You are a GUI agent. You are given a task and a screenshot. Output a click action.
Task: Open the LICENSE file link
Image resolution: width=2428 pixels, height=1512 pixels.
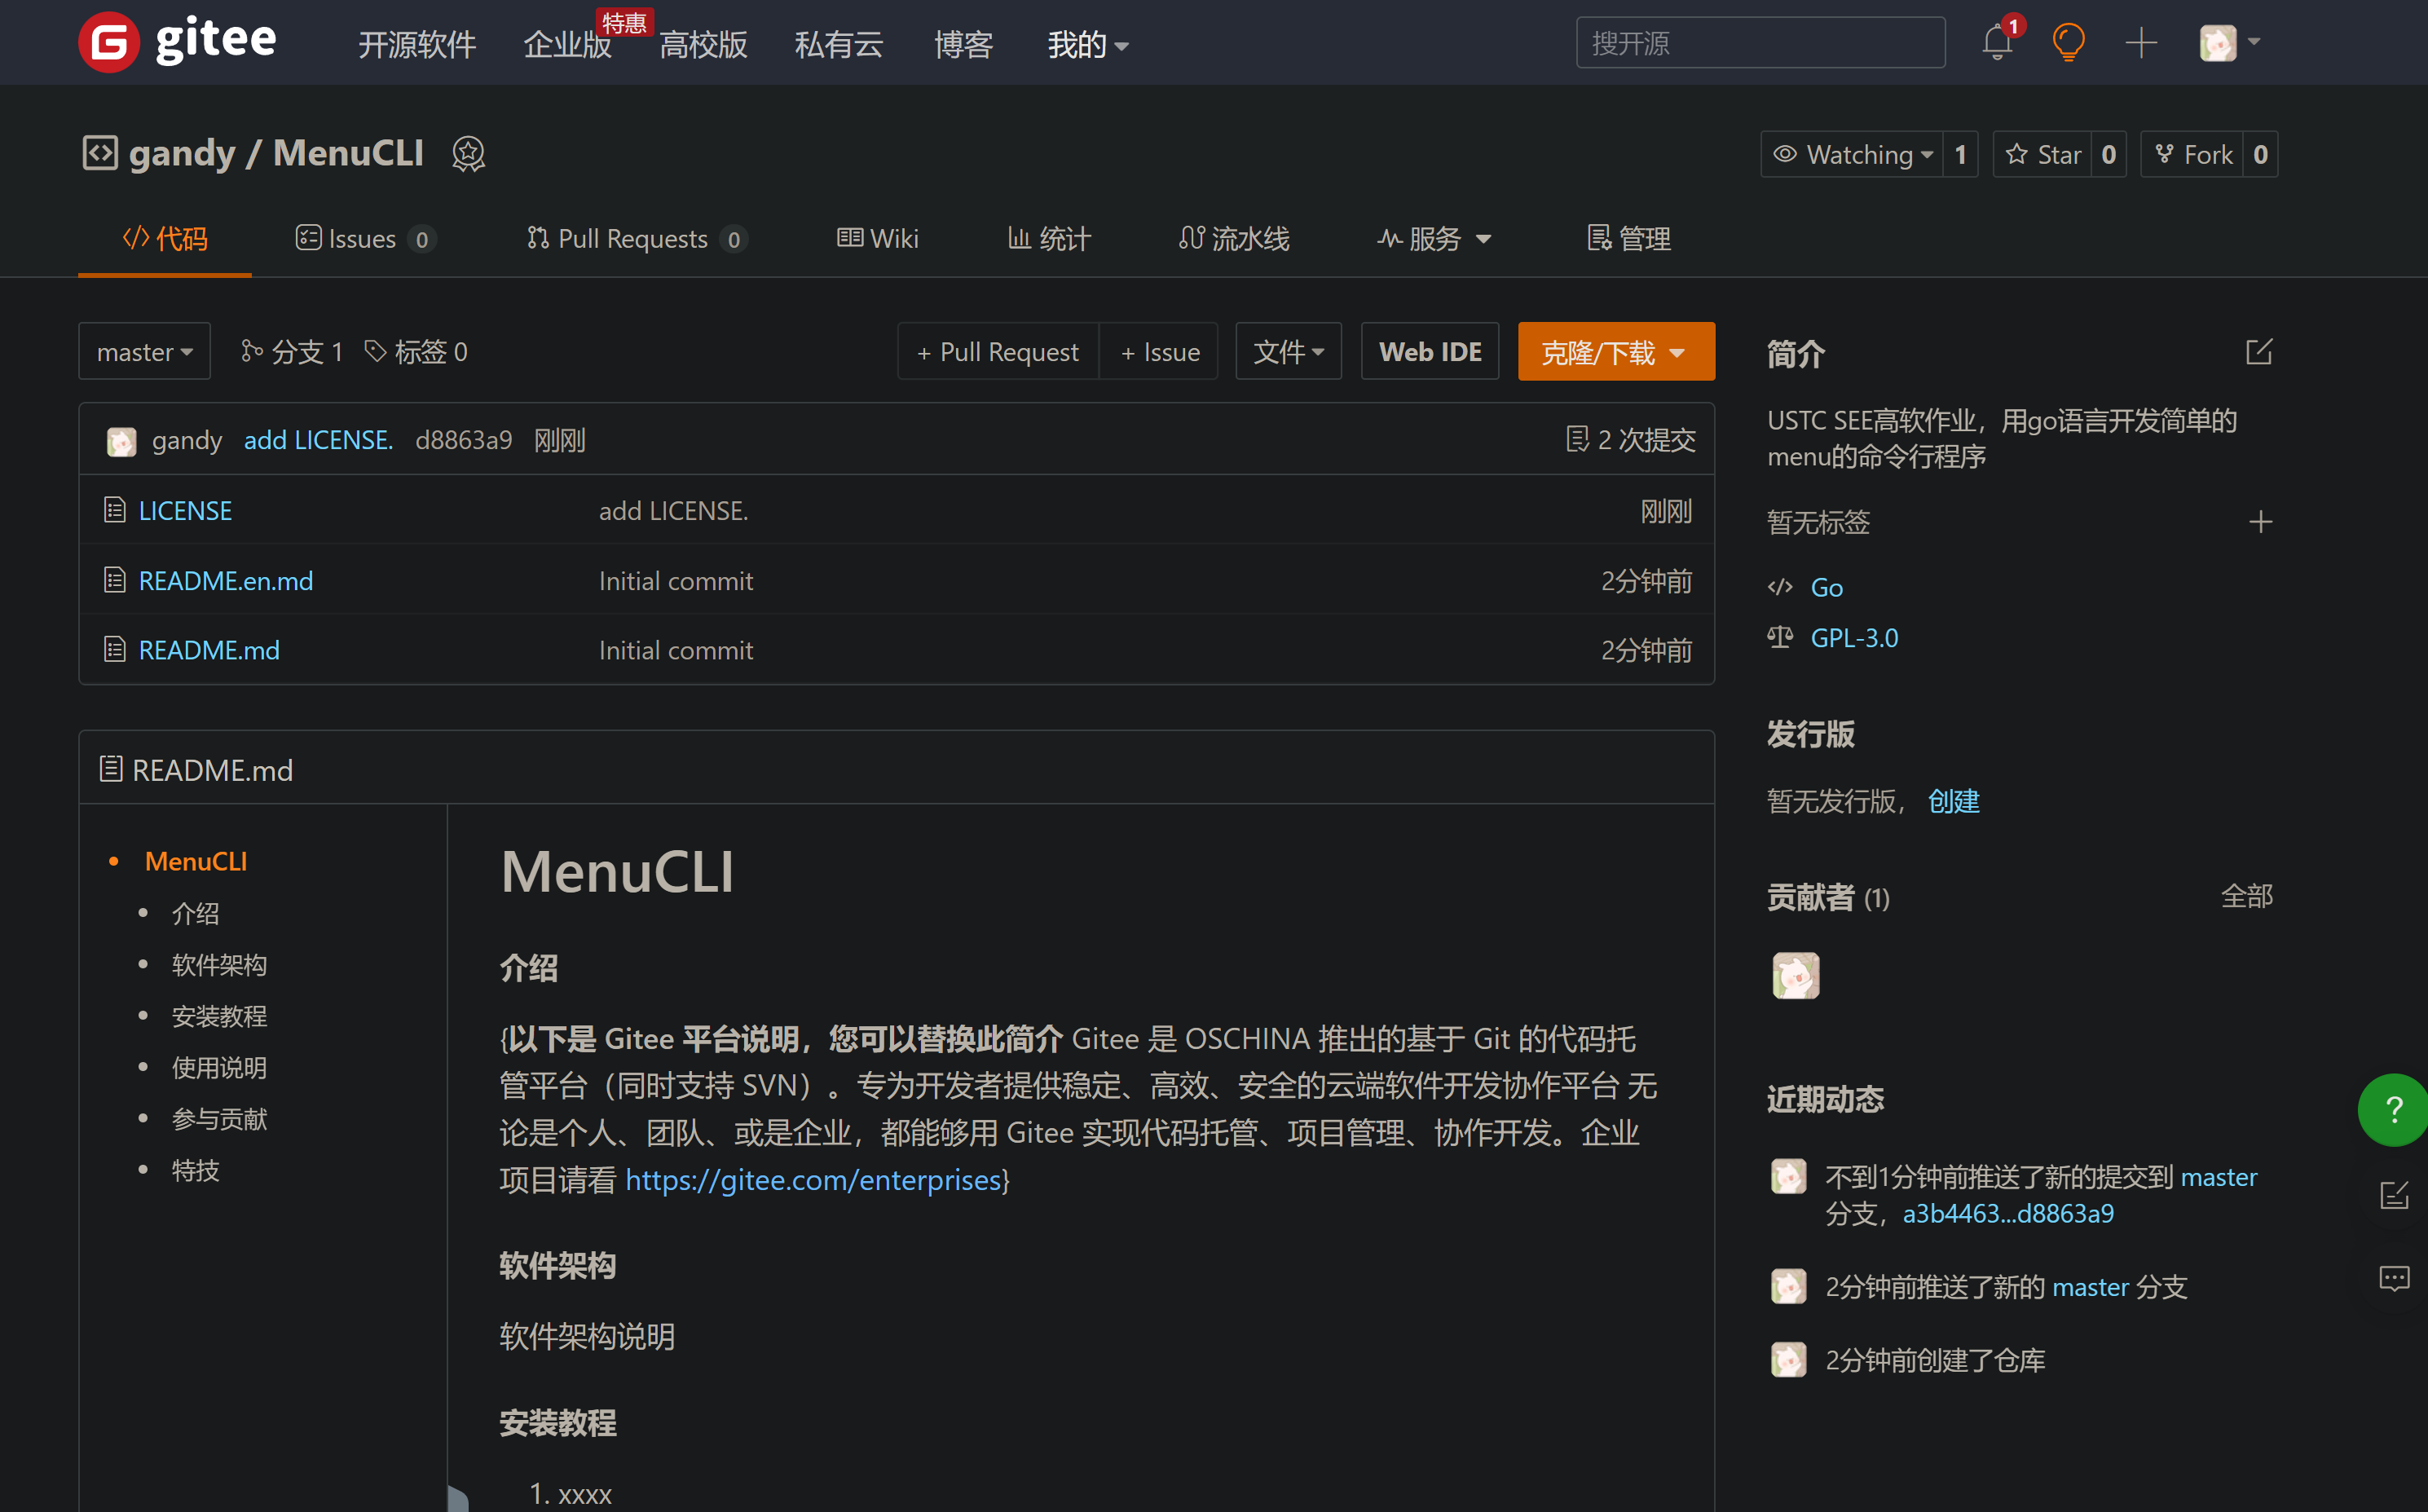(x=185, y=511)
